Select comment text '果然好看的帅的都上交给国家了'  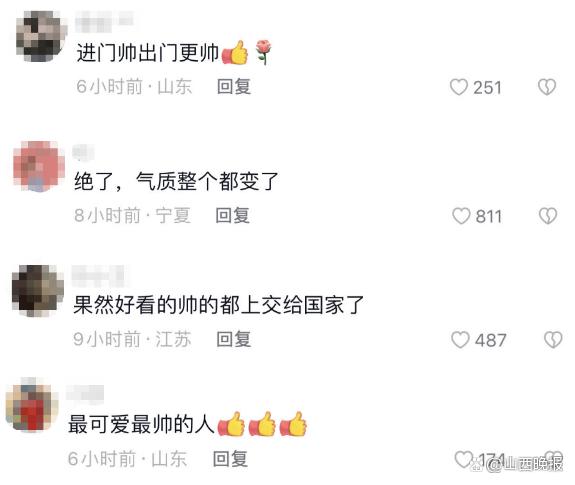(x=219, y=305)
